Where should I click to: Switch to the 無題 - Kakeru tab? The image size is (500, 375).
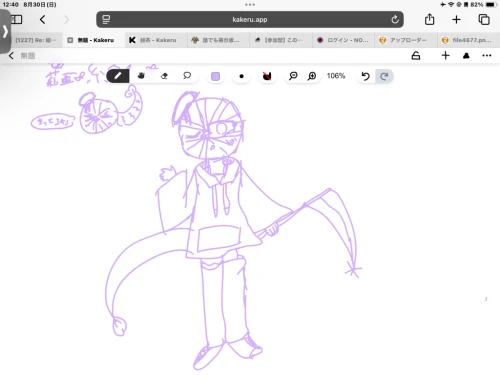[x=94, y=40]
